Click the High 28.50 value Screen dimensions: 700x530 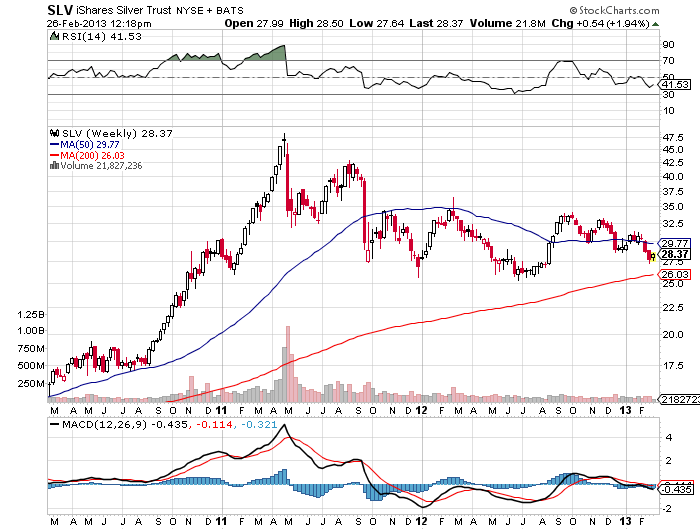(x=316, y=23)
